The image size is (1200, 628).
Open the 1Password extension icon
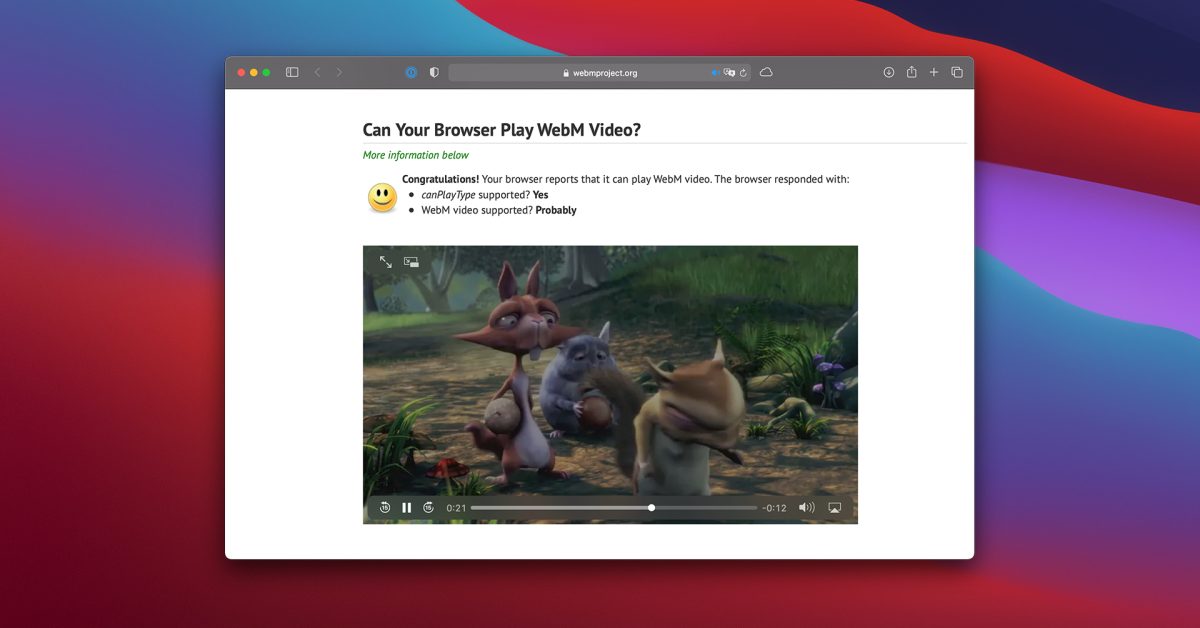point(411,73)
